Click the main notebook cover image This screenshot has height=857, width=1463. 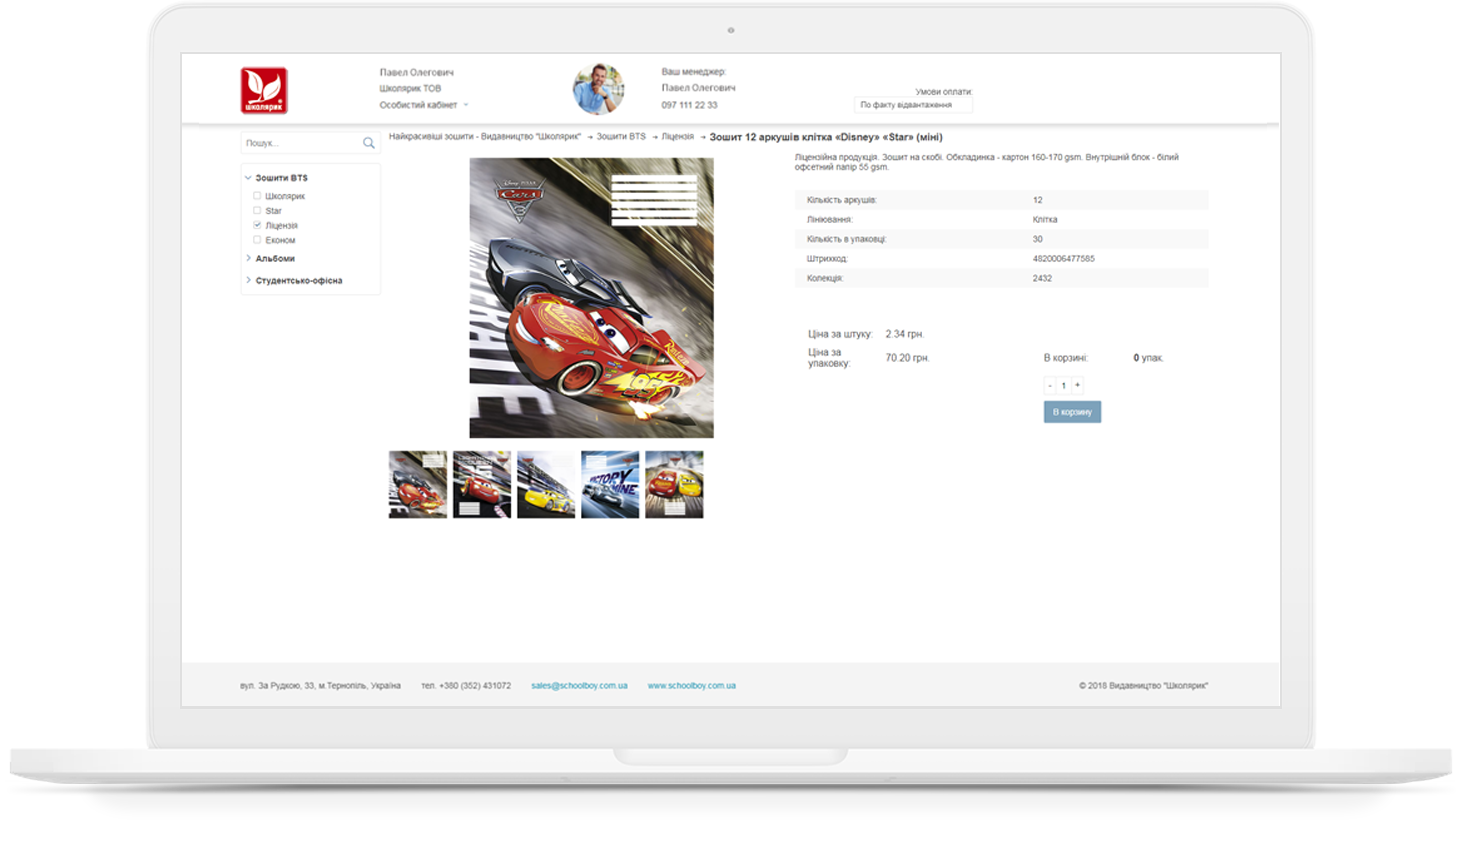click(x=591, y=298)
